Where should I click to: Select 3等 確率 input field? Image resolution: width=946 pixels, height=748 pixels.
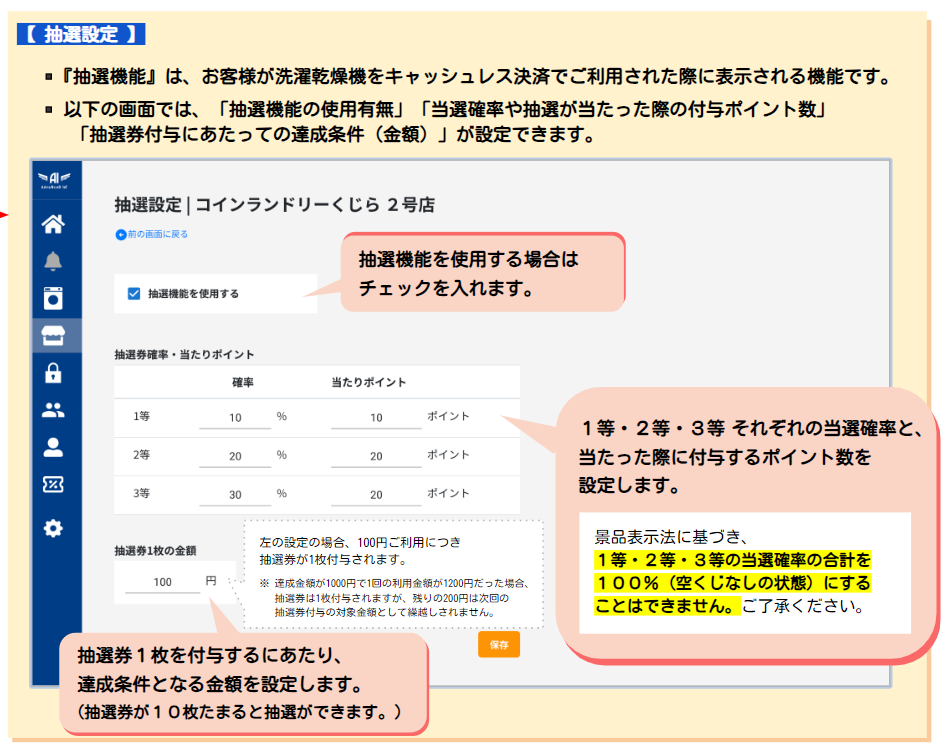pos(235,495)
